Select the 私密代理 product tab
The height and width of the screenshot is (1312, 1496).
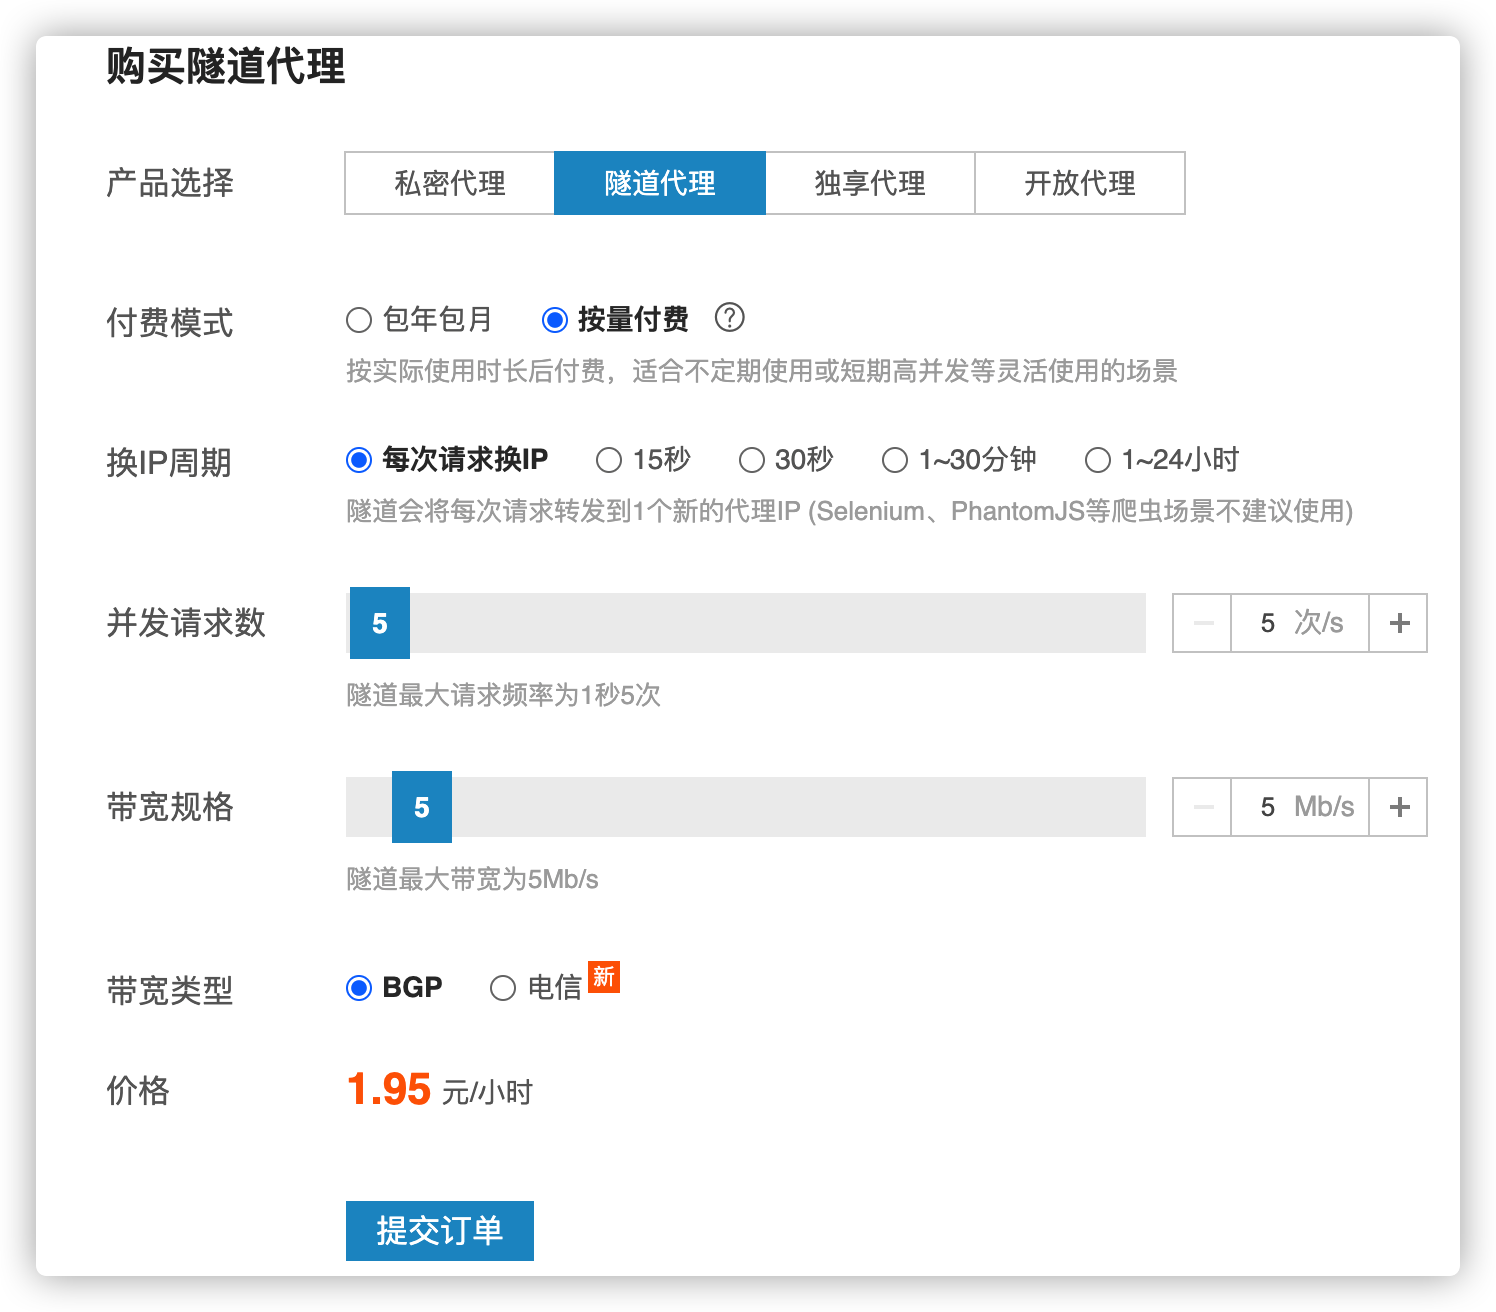click(x=450, y=183)
